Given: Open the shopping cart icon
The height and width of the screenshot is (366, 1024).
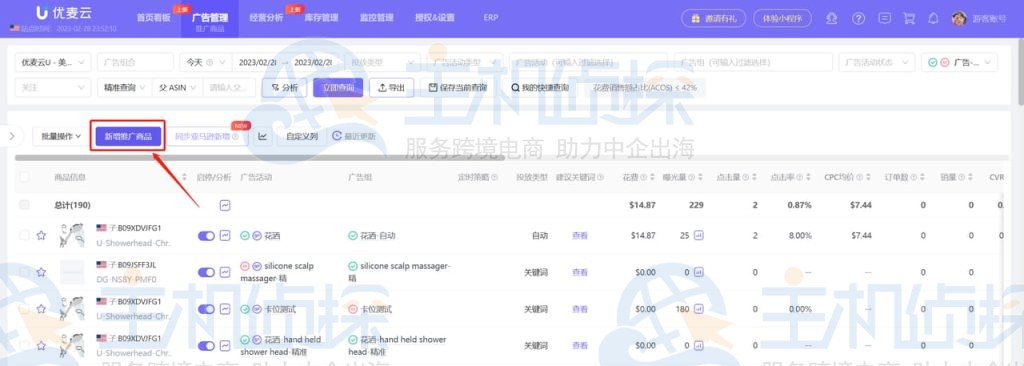Looking at the screenshot, I should click(x=909, y=18).
